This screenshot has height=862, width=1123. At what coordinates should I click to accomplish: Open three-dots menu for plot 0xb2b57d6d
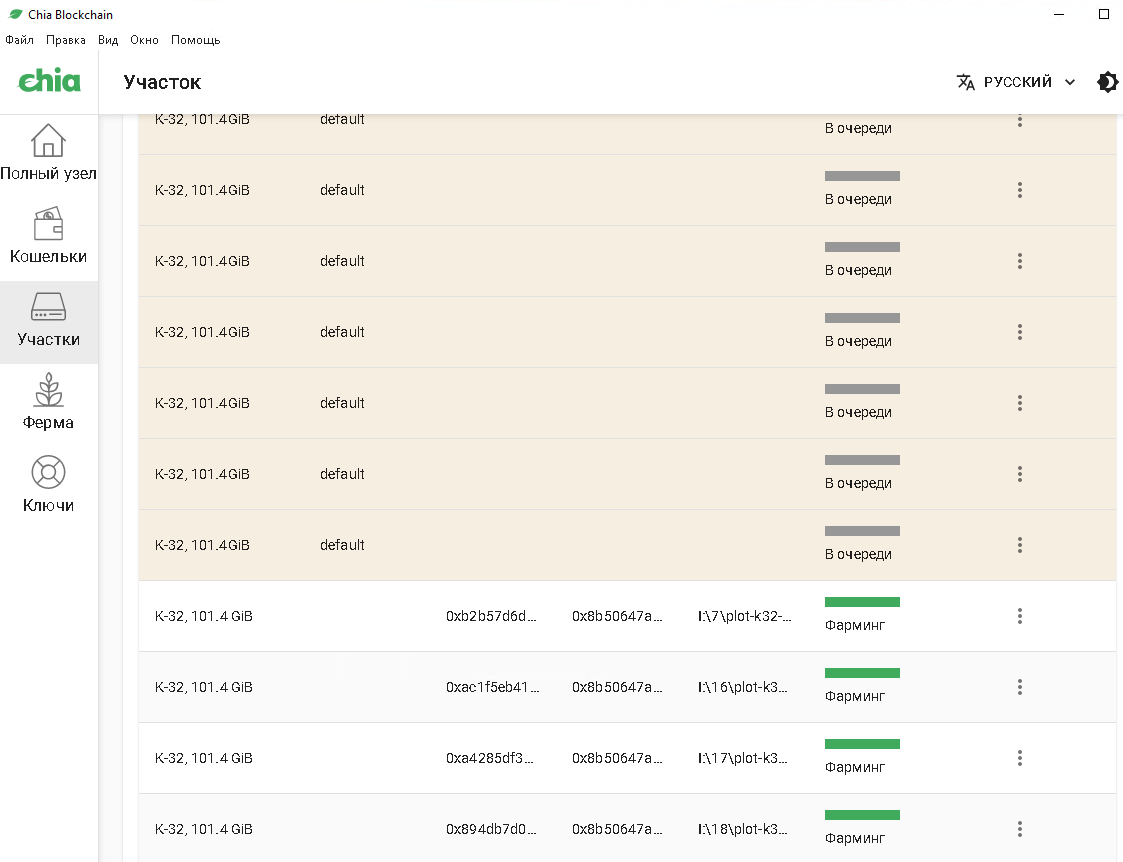[1020, 616]
